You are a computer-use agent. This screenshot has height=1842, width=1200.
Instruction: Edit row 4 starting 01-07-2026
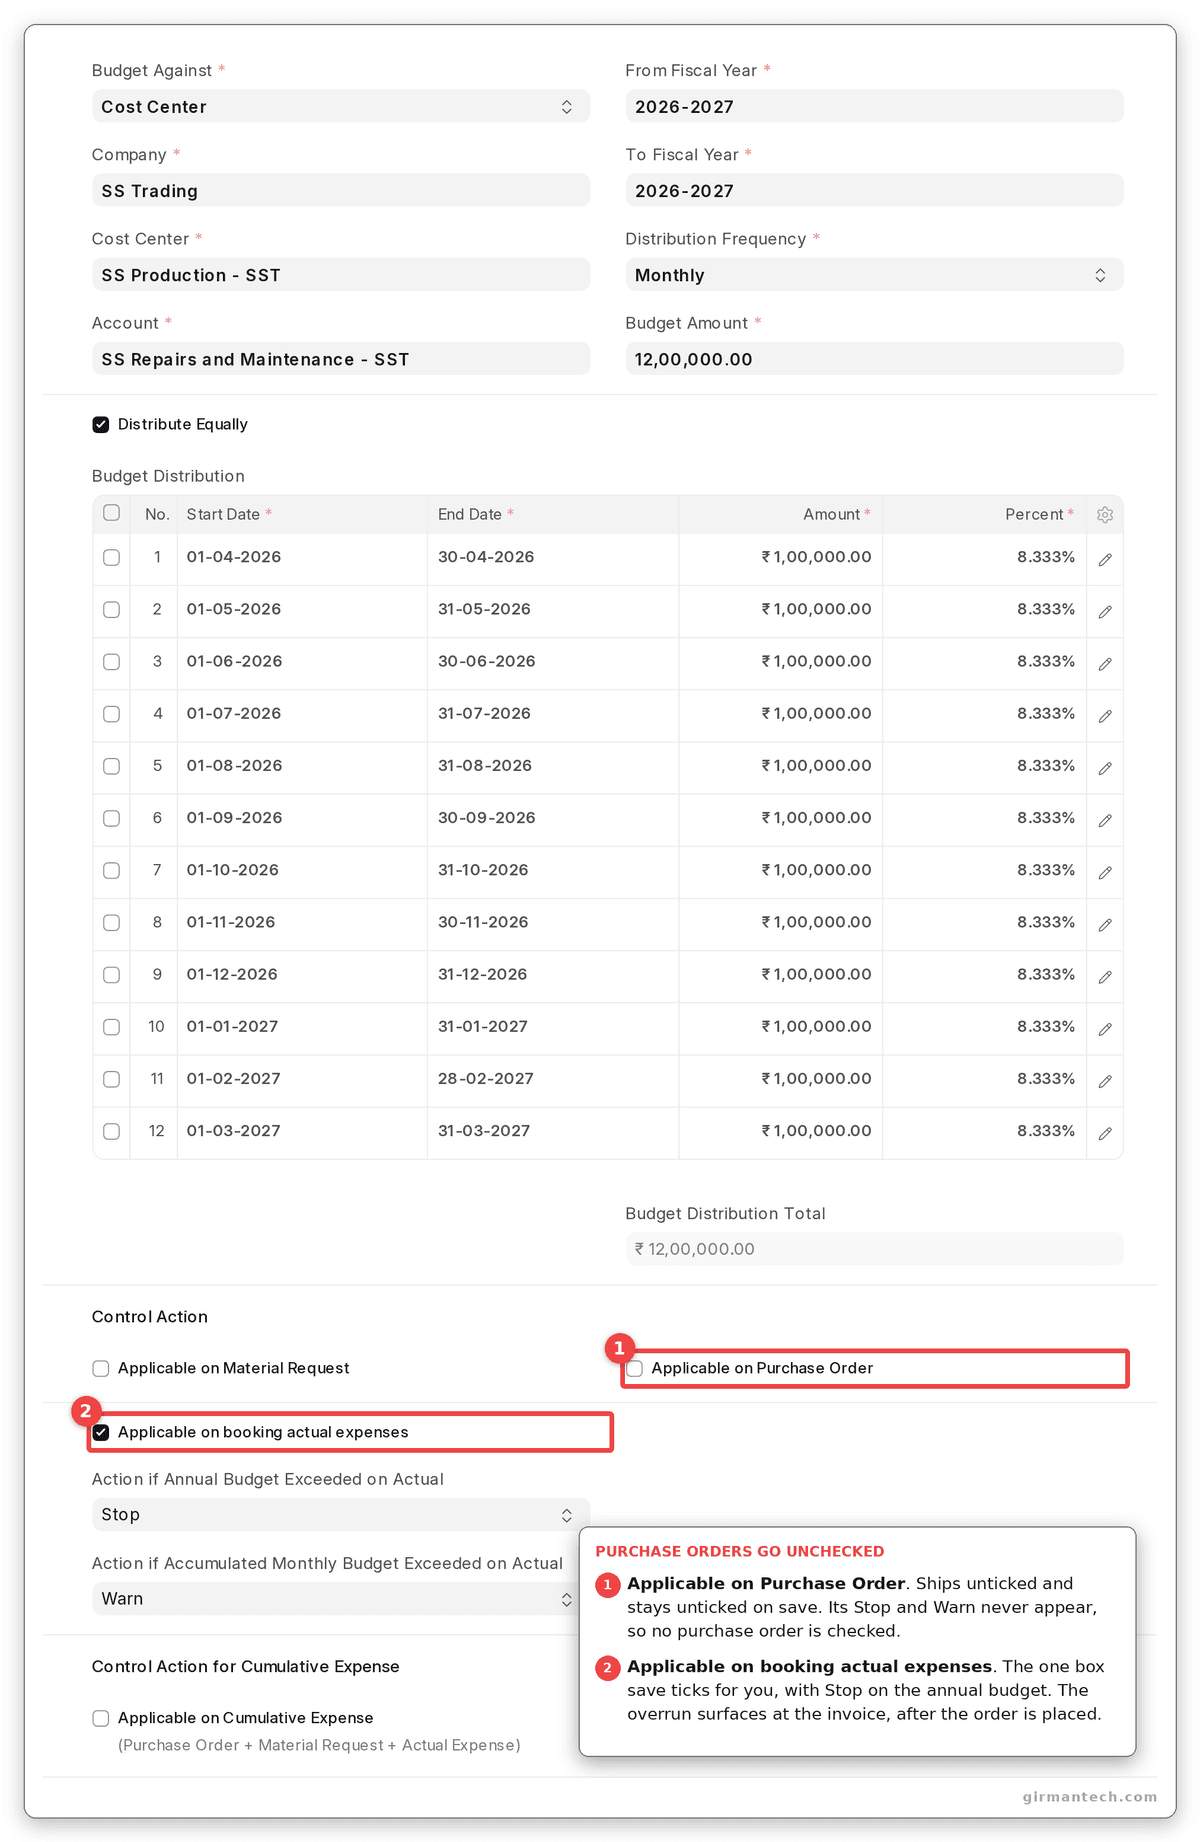coord(1105,716)
